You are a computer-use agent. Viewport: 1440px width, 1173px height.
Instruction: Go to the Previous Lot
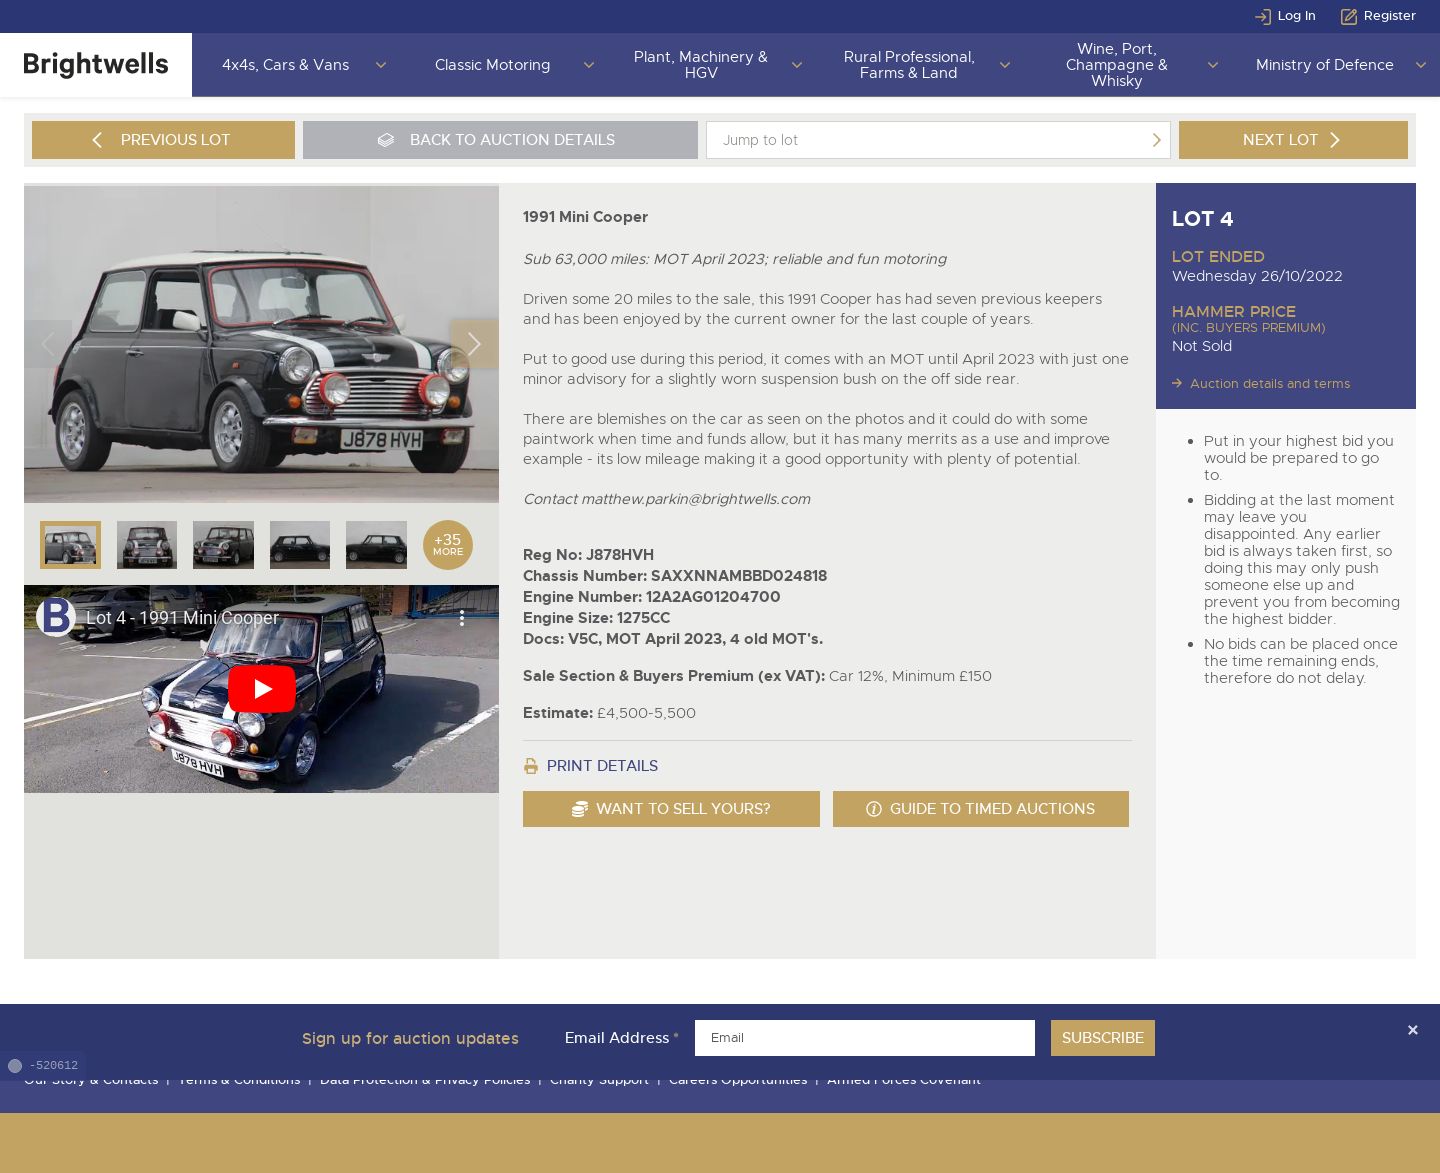tap(163, 140)
